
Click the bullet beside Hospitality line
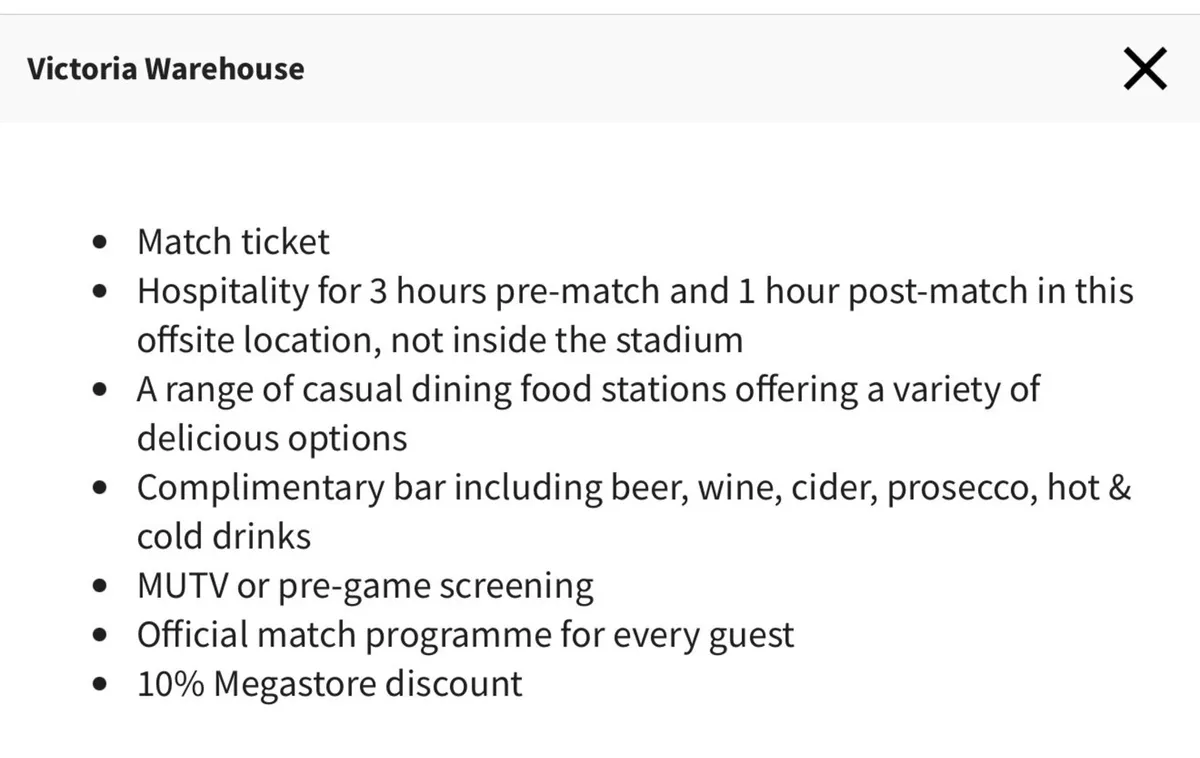click(x=99, y=290)
